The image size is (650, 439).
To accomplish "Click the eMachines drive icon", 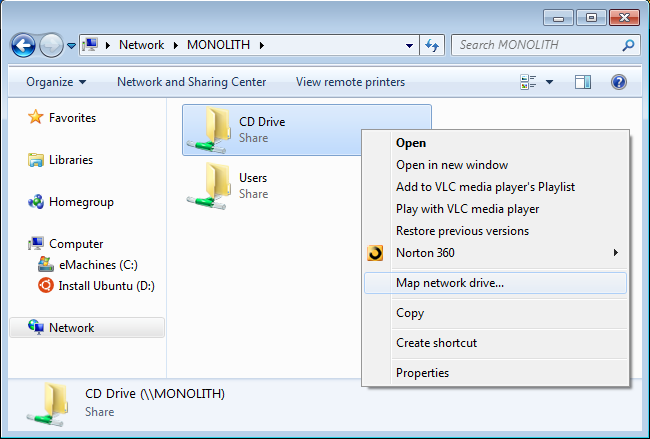I will [46, 264].
